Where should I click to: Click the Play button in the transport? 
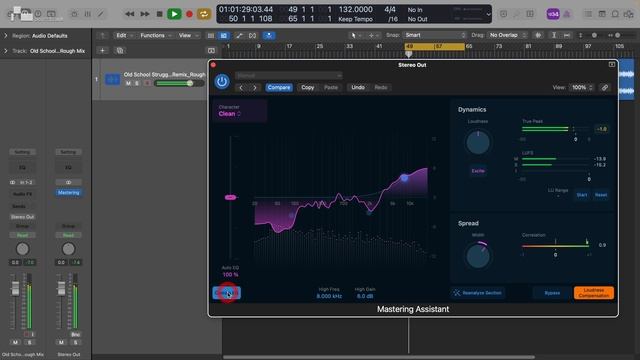point(174,14)
